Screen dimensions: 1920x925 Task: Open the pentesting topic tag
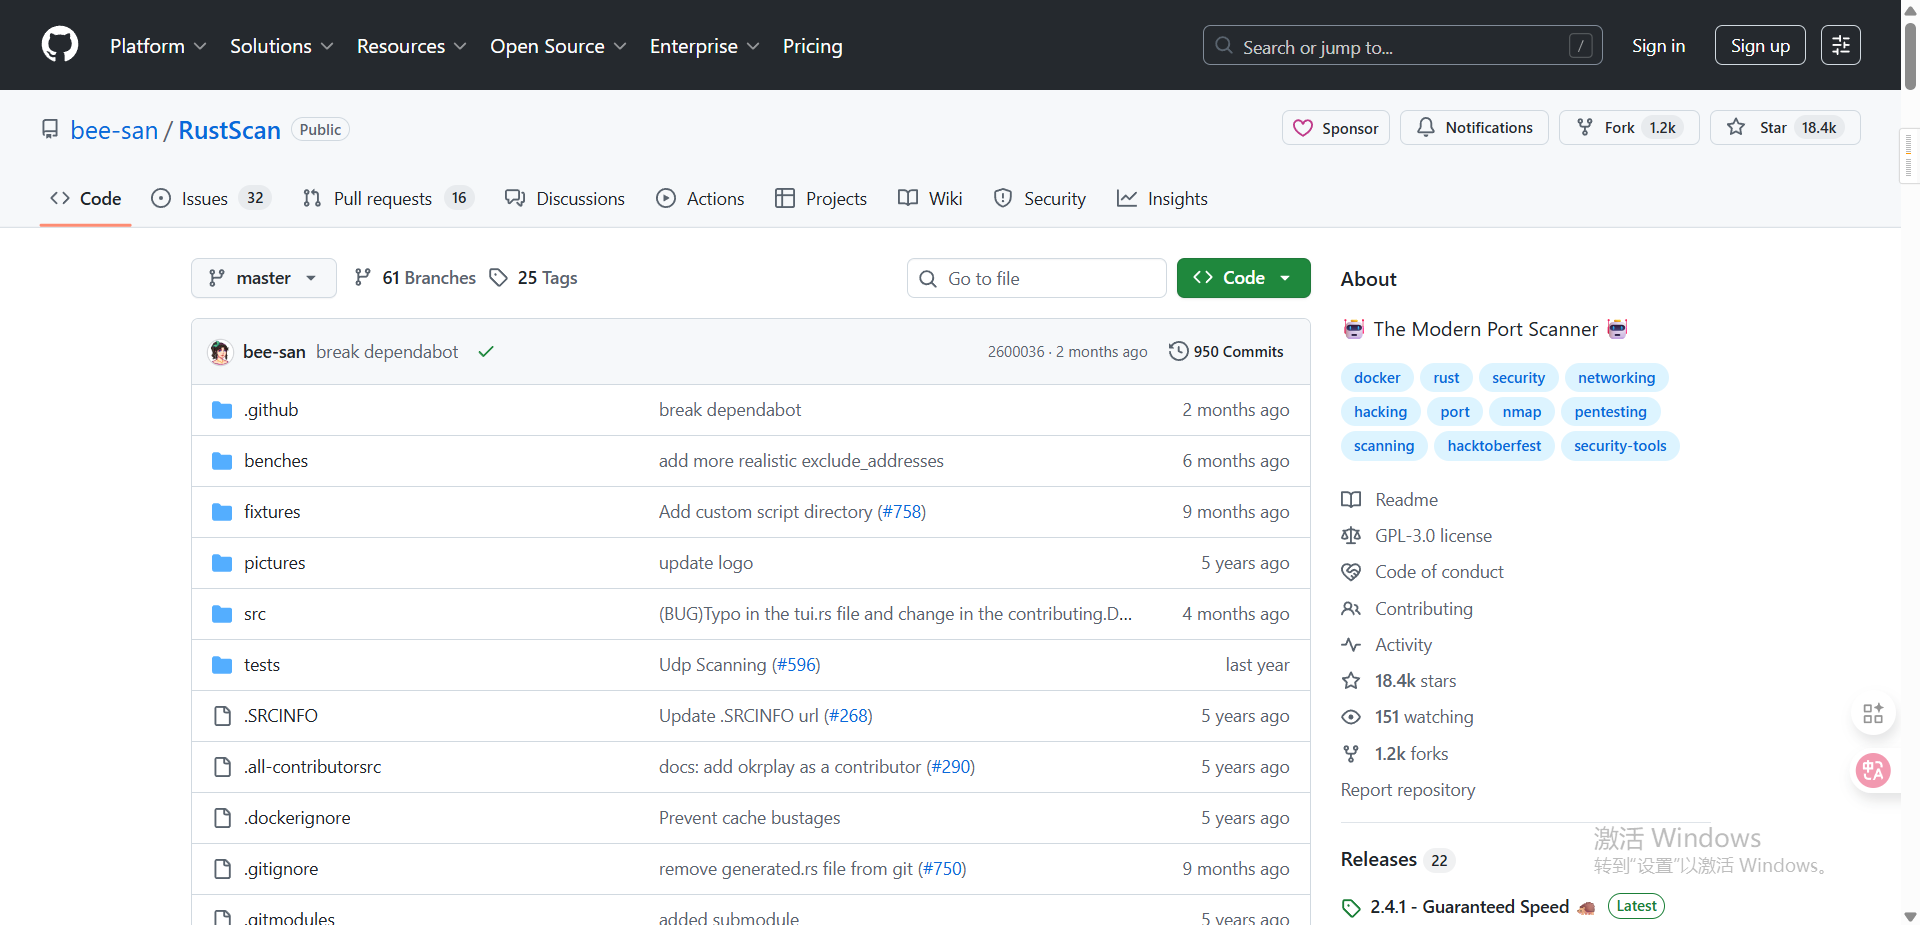click(1610, 412)
